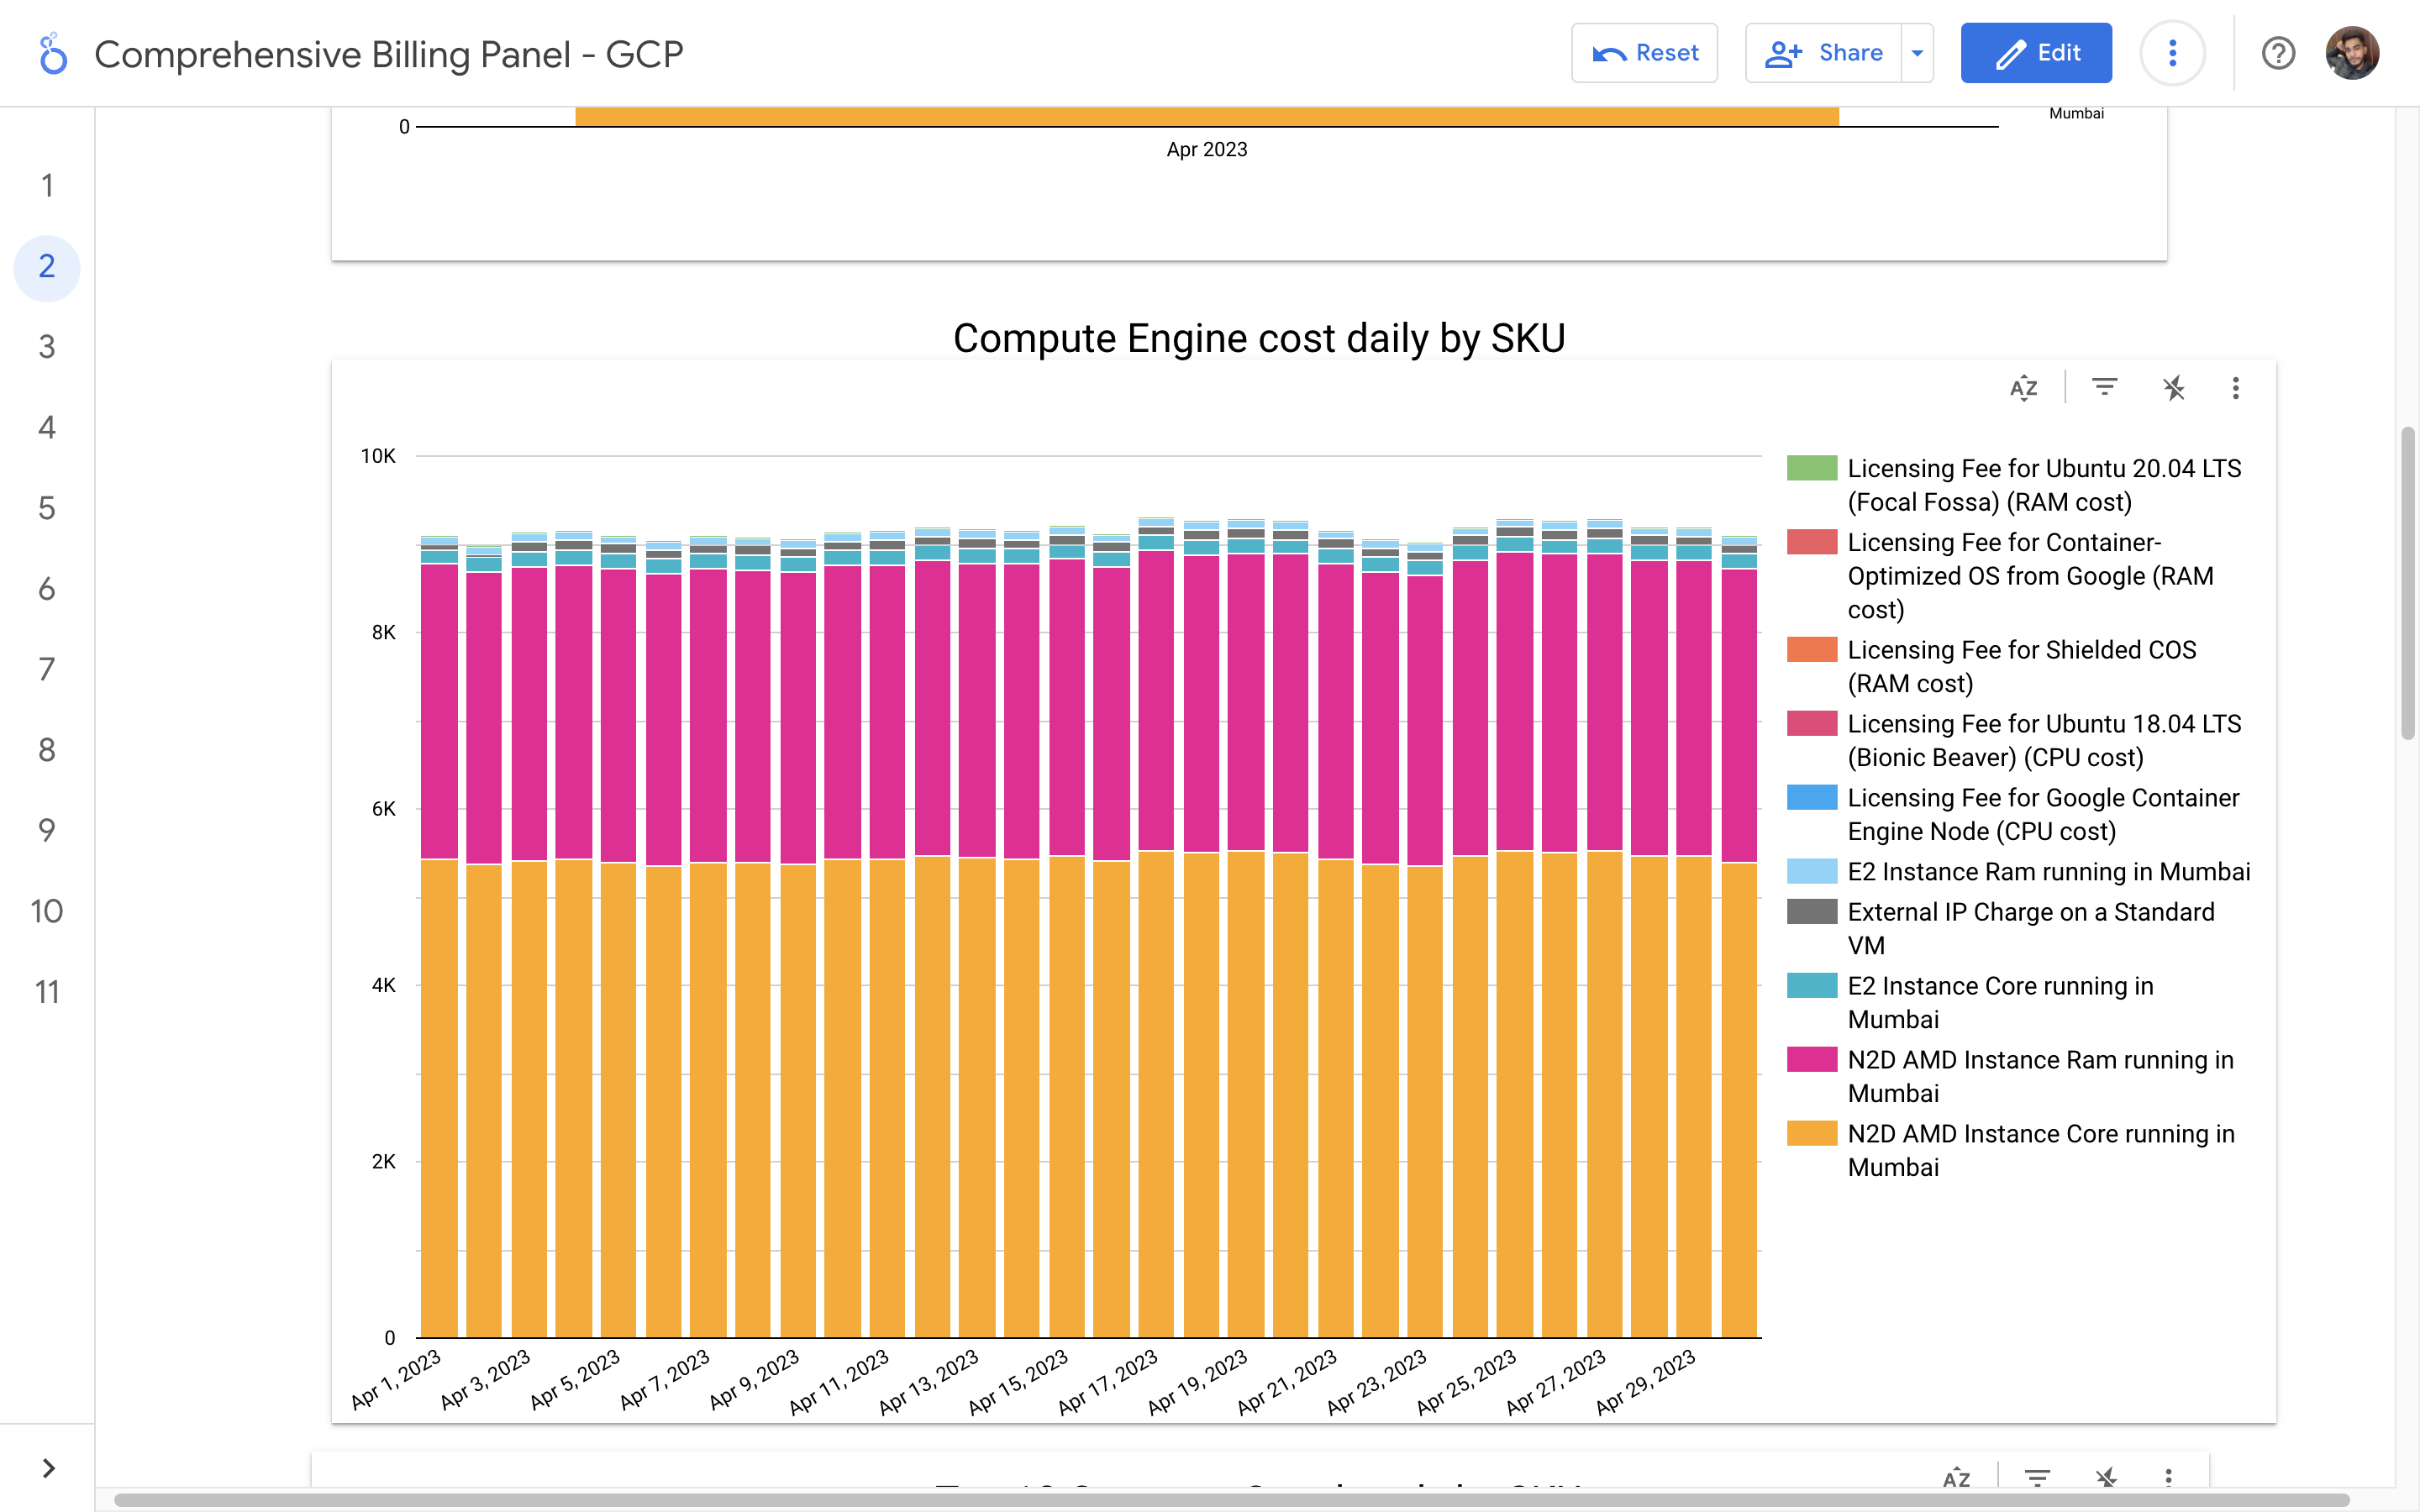Open the Compute Engine chart's three-dot menu
The width and height of the screenshot is (2420, 1512).
click(x=2235, y=388)
